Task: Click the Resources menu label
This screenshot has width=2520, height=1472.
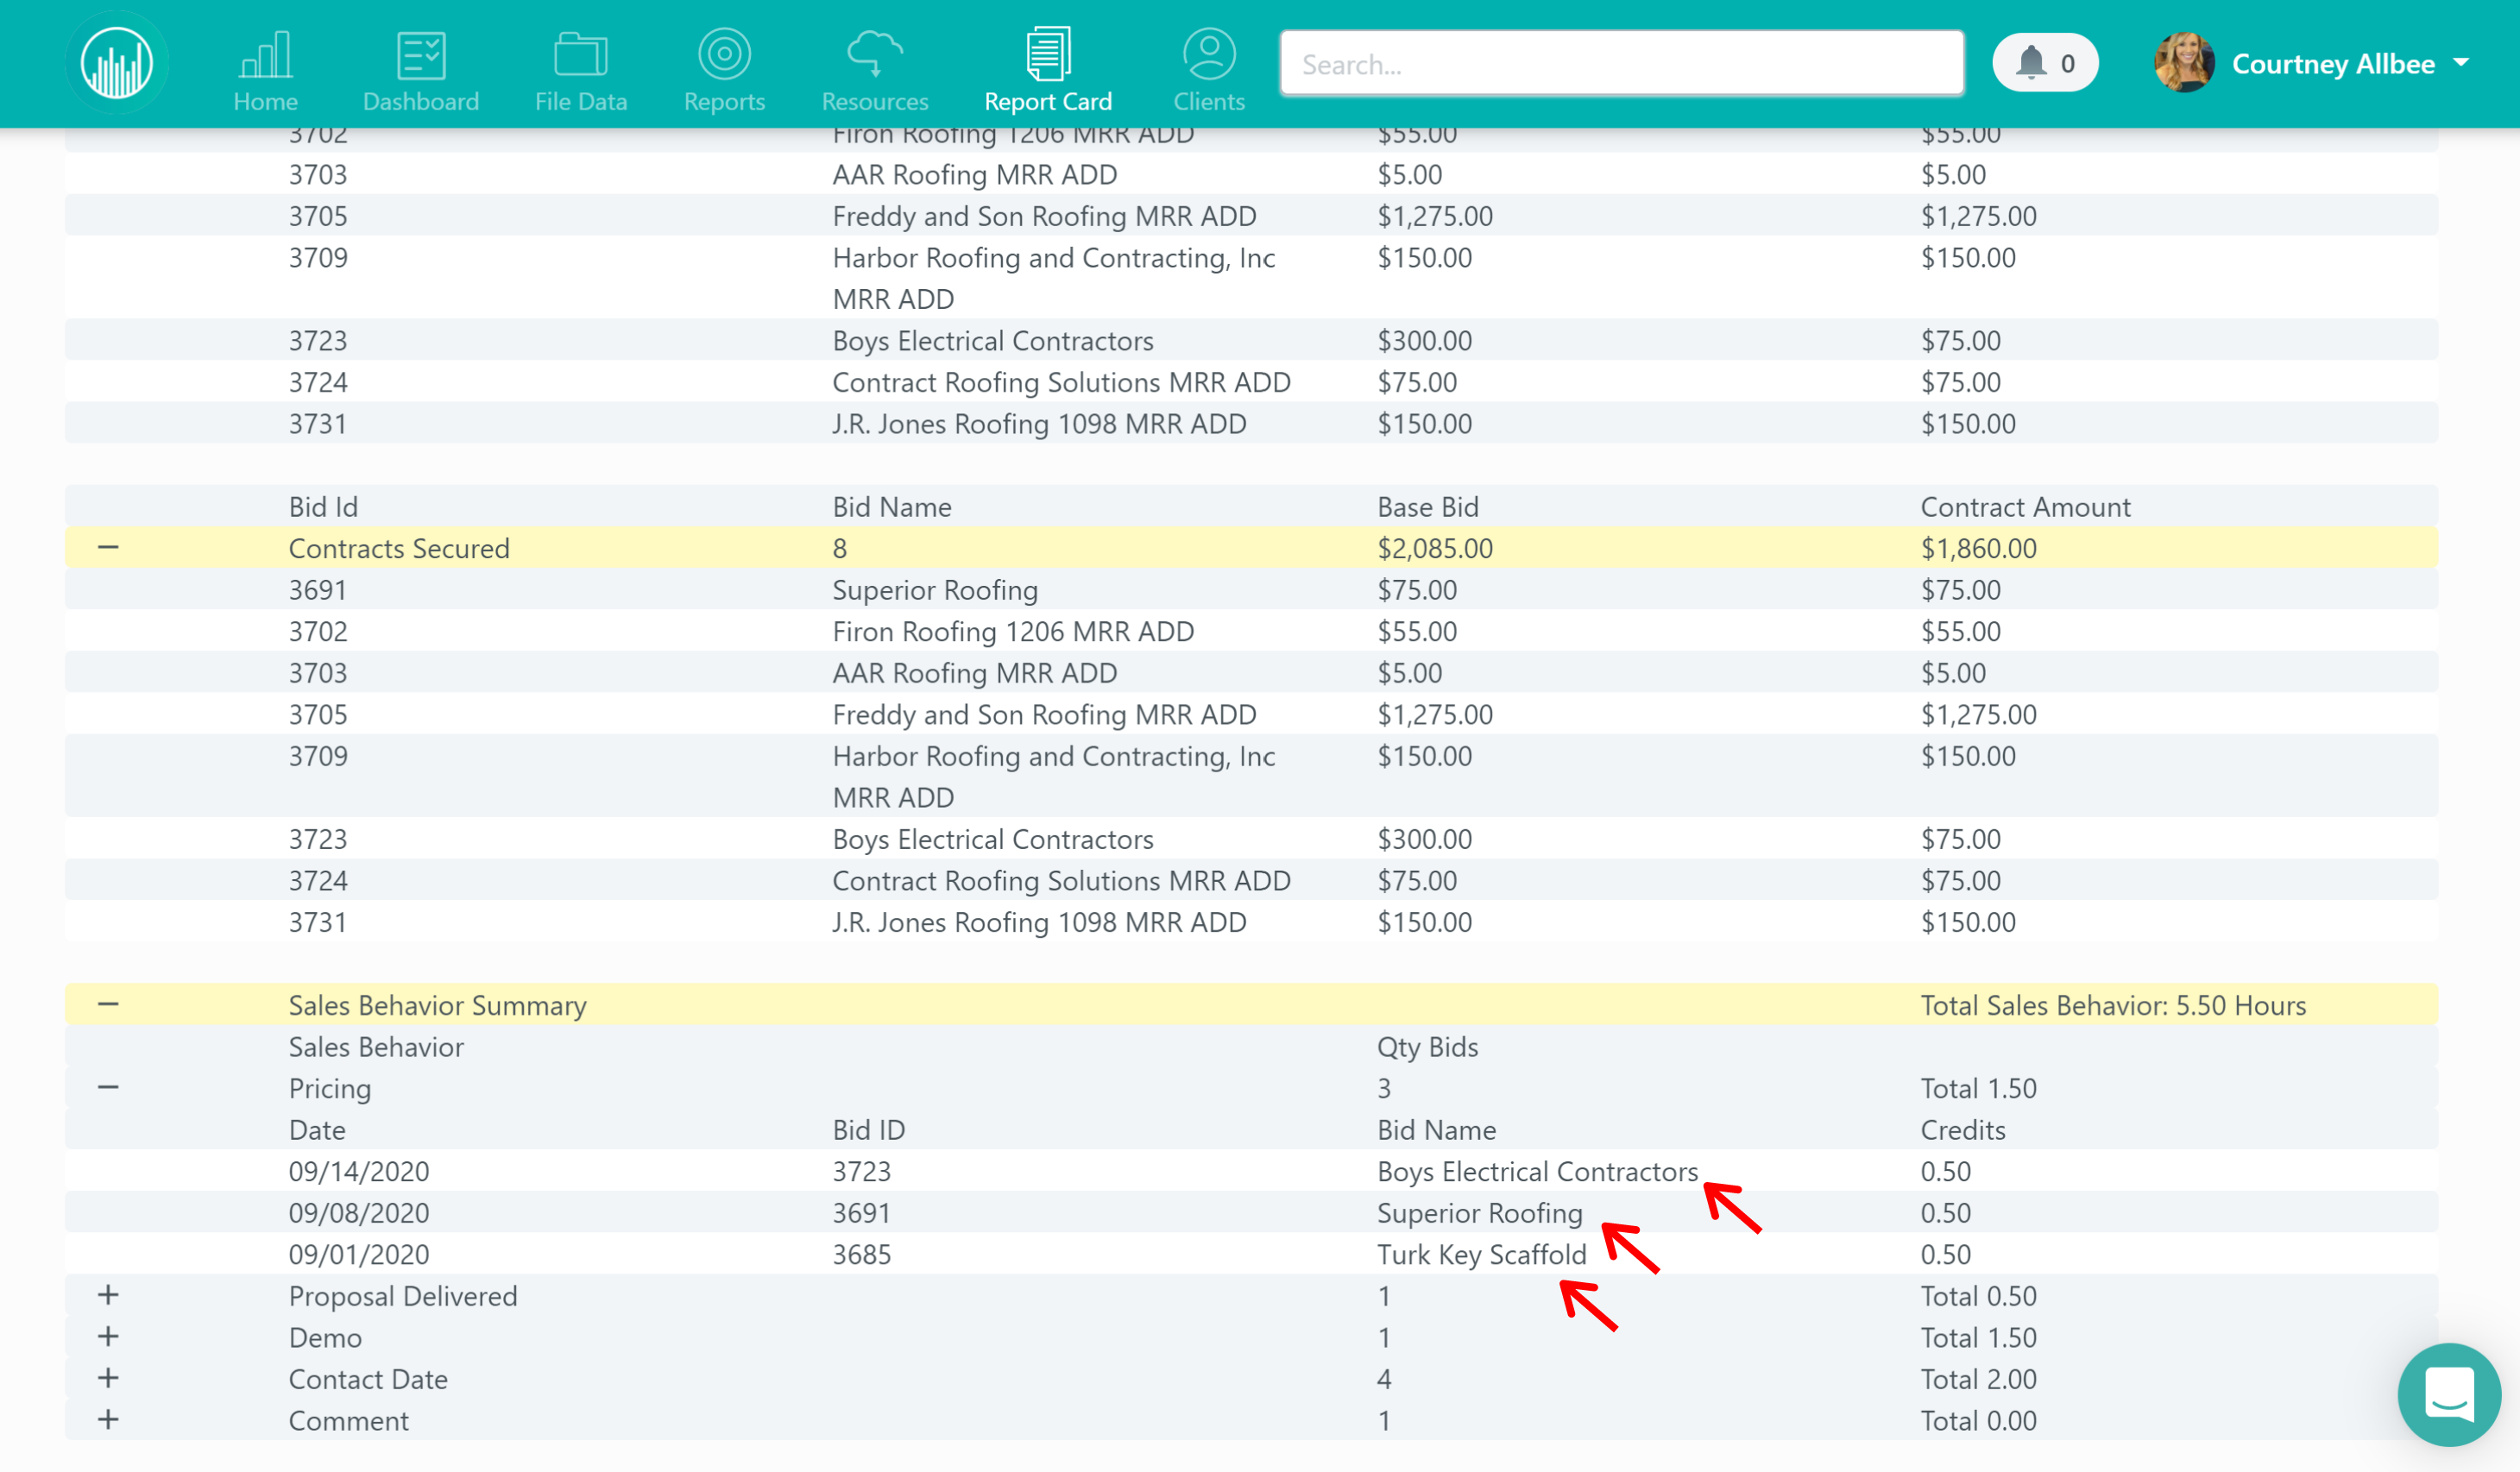Action: click(x=875, y=102)
